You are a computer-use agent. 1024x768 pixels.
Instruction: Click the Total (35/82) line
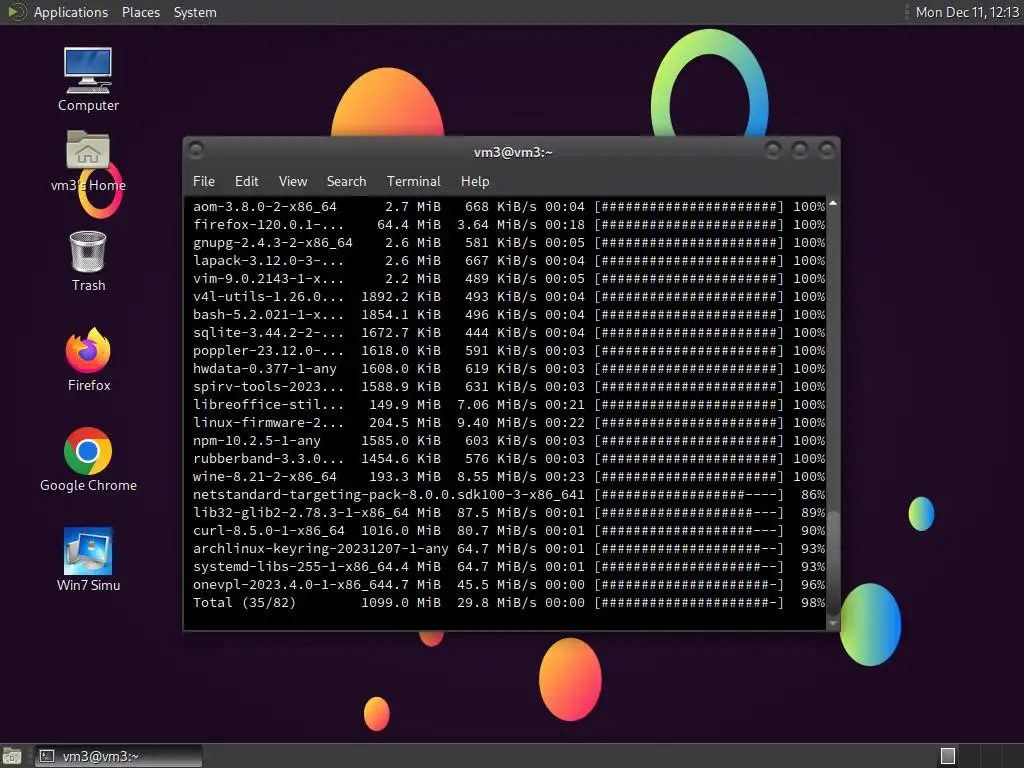point(509,602)
